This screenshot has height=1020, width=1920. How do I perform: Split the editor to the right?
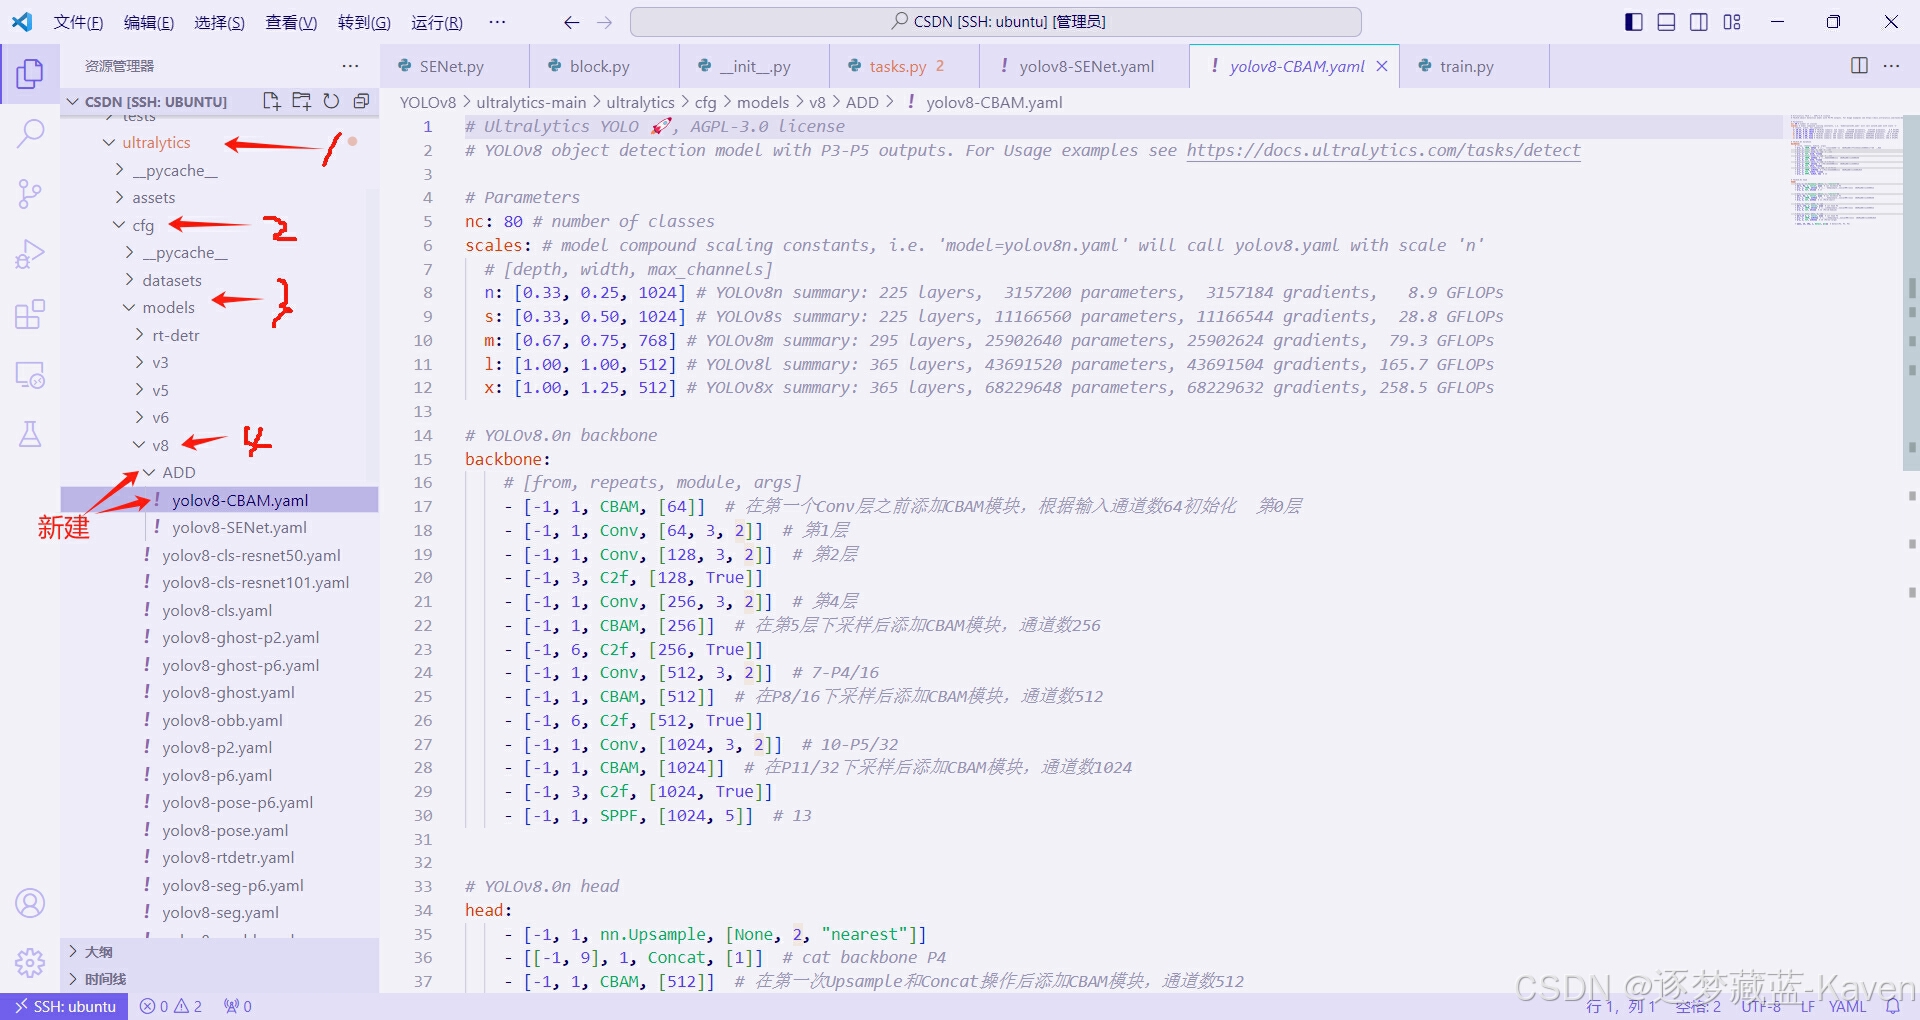[1859, 66]
